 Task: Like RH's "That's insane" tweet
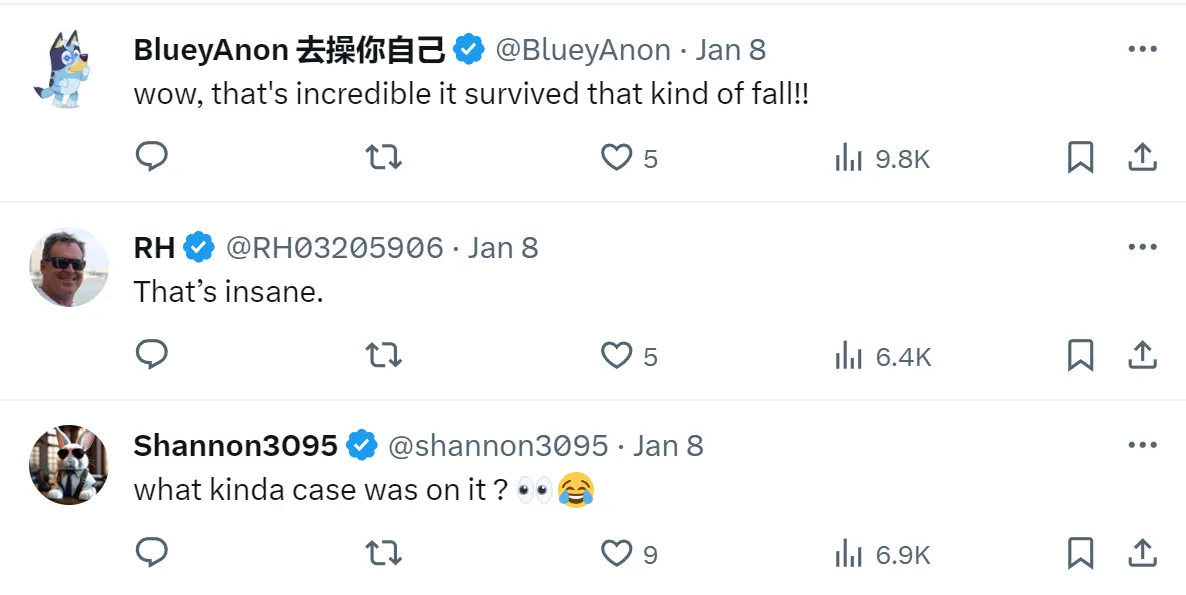click(x=617, y=355)
